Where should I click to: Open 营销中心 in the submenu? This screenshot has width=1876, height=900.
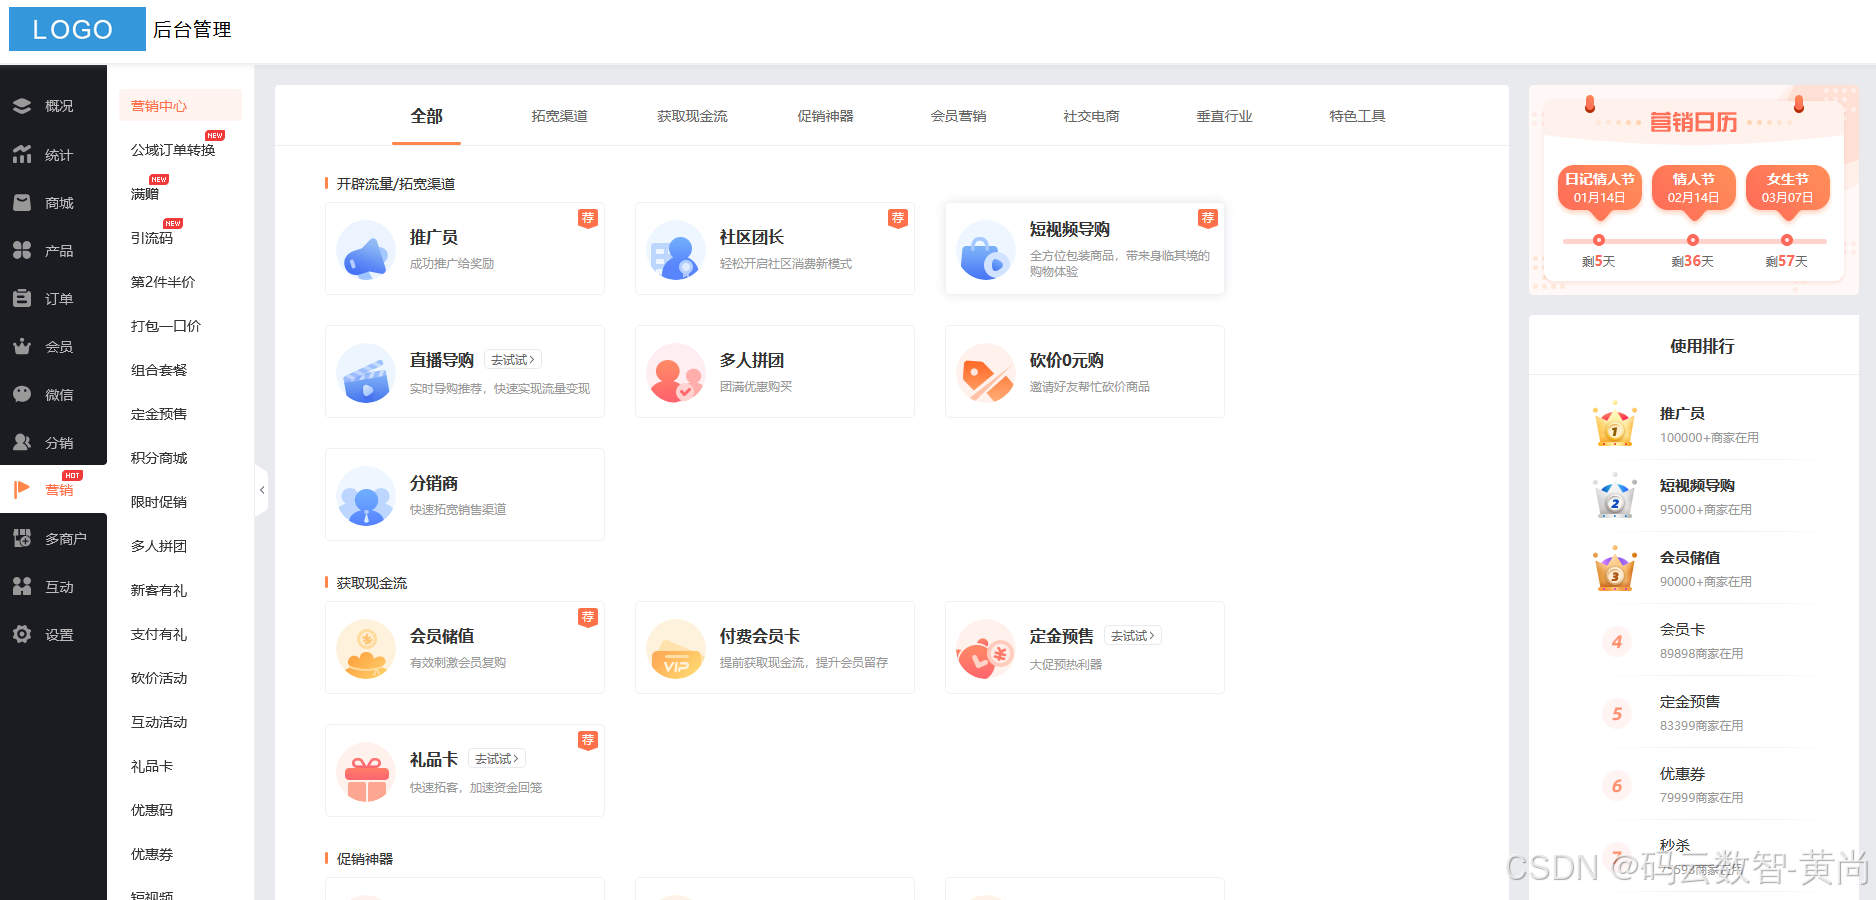(180, 106)
